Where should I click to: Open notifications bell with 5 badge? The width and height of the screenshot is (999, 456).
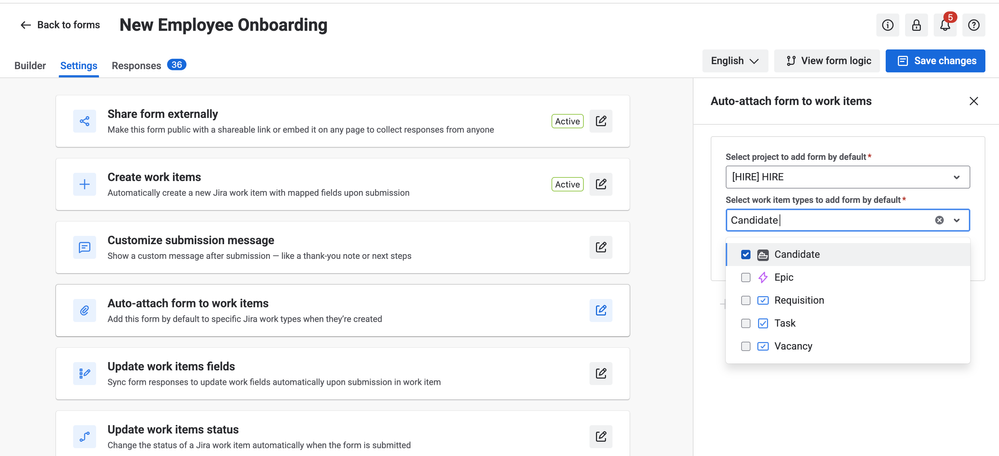click(x=945, y=25)
